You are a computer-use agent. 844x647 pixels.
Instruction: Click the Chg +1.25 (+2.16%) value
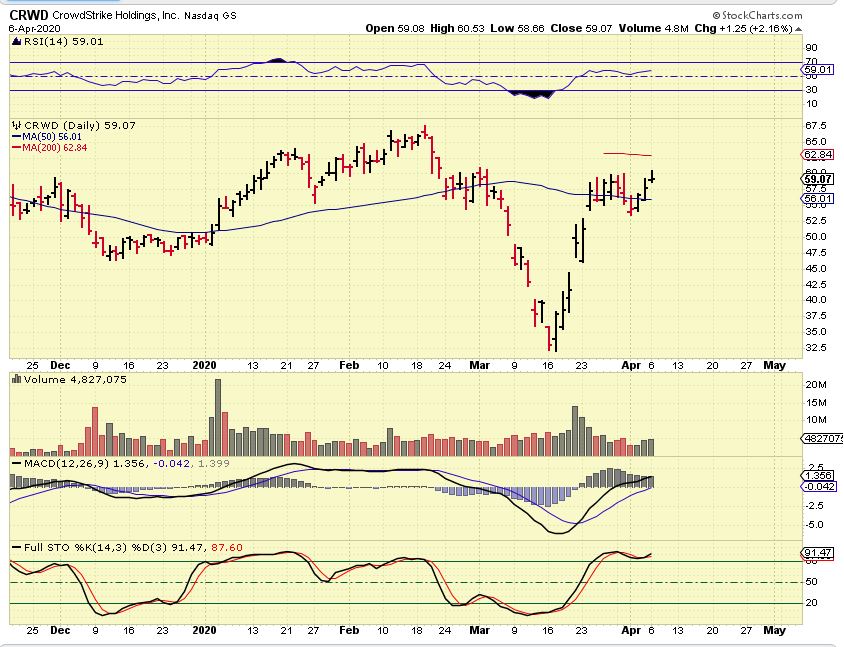(743, 29)
